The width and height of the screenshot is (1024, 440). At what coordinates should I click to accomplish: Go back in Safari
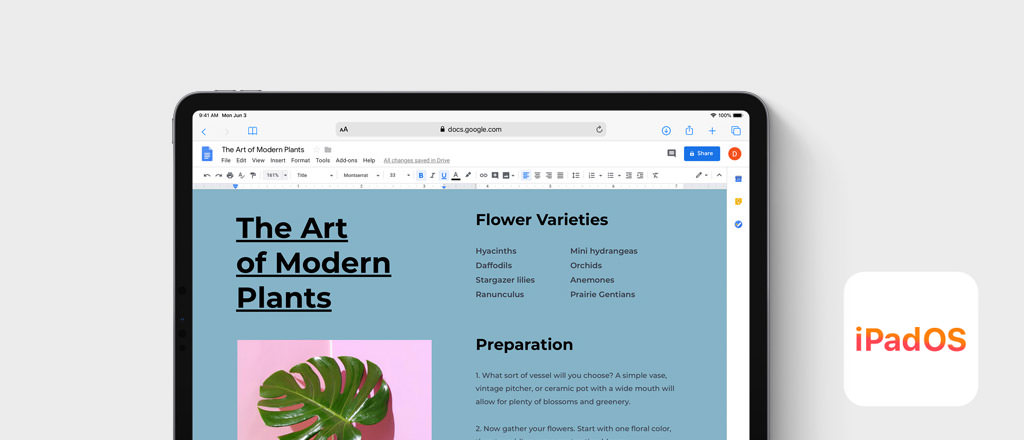click(x=204, y=131)
